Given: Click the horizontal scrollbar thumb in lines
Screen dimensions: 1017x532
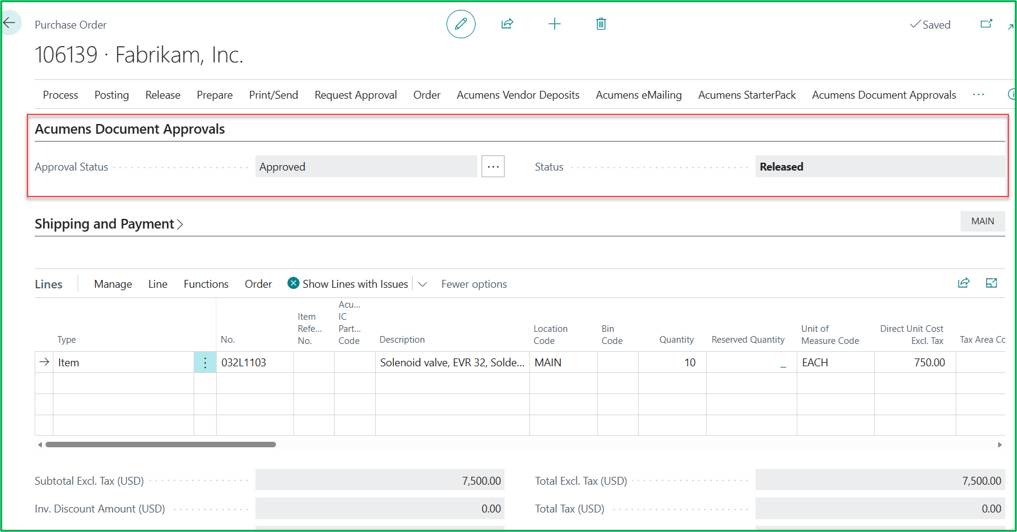Looking at the screenshot, I should [161, 444].
